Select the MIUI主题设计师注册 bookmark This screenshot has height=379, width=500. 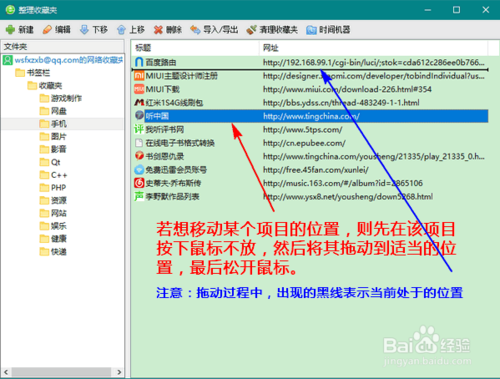tap(311, 76)
